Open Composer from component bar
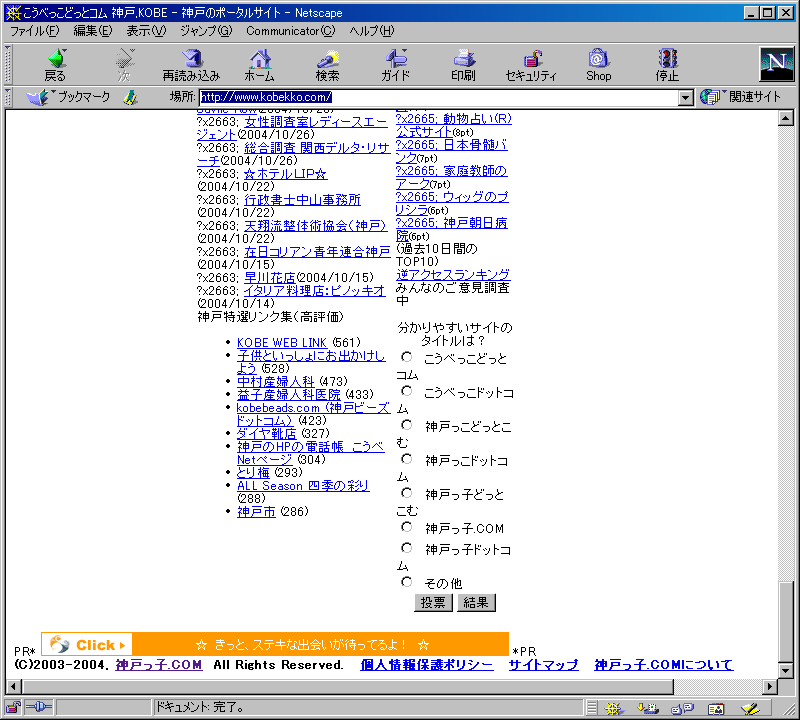Image resolution: width=800 pixels, height=720 pixels. [x=751, y=708]
